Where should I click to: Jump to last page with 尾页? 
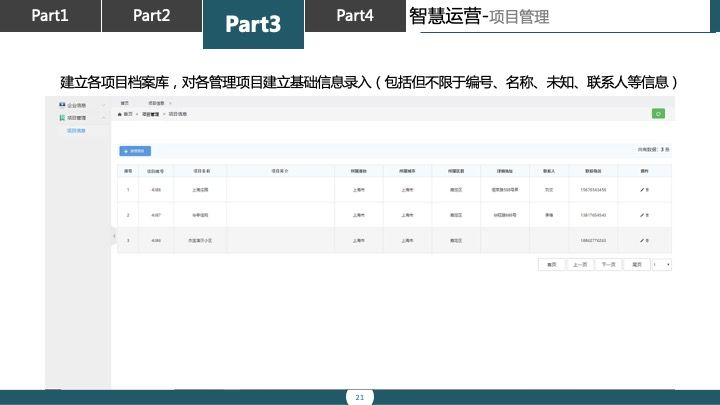pos(637,264)
